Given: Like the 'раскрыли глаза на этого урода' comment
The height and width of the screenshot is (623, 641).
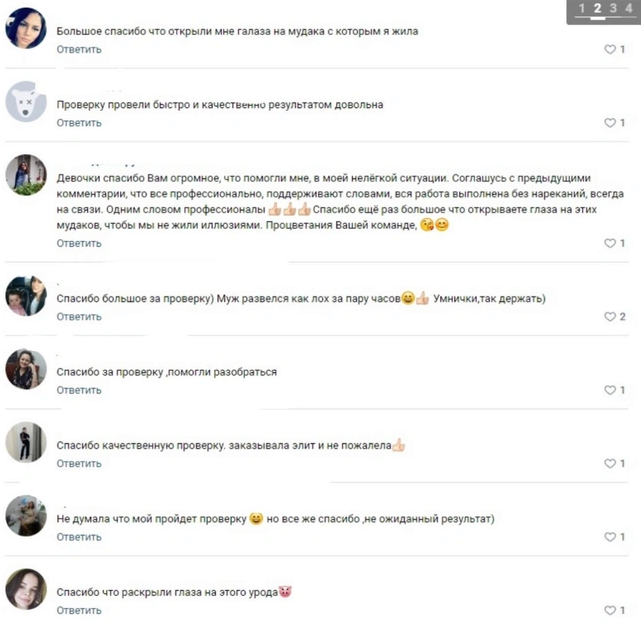Looking at the screenshot, I should pos(614,610).
